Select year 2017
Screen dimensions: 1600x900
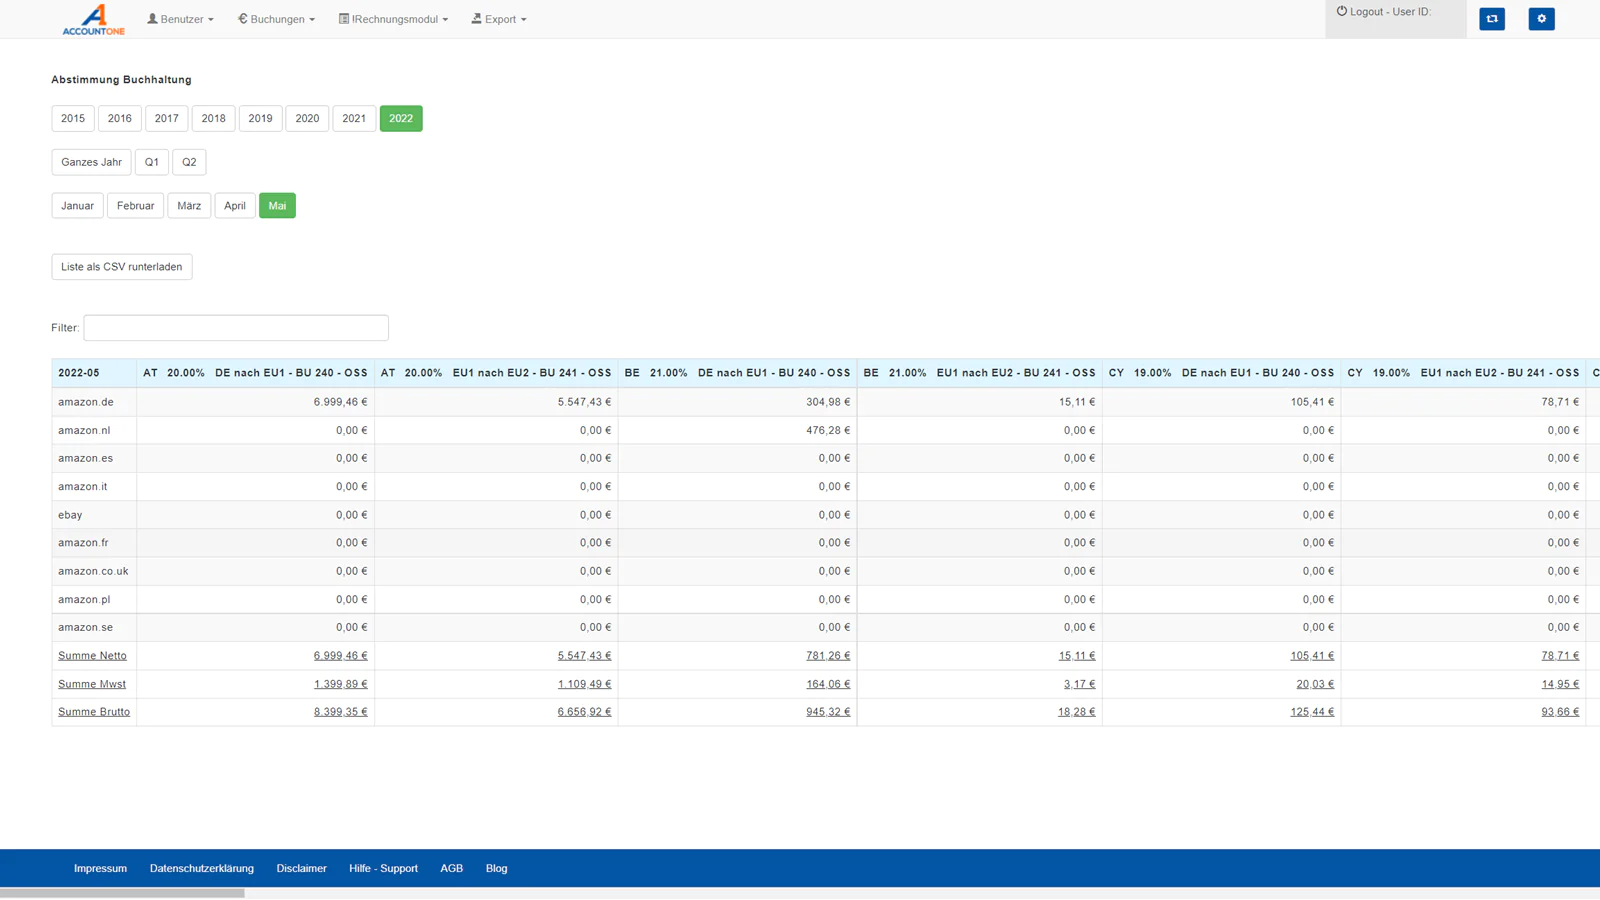pos(167,118)
